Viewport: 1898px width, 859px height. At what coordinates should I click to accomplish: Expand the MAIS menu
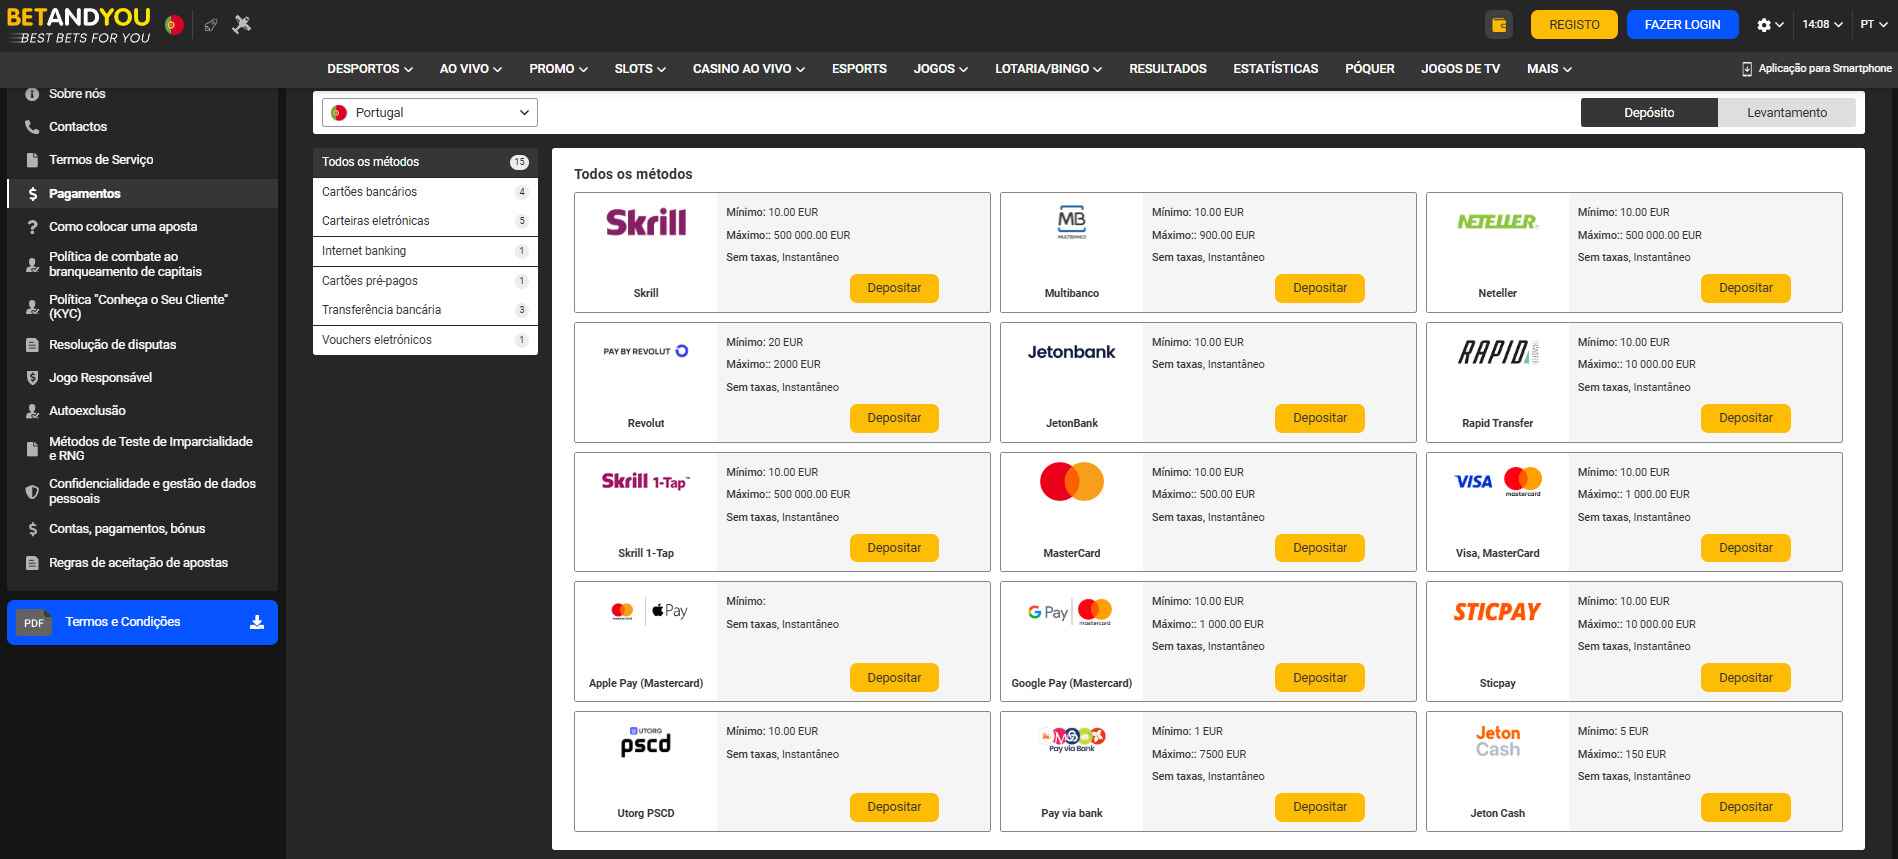pyautogui.click(x=1549, y=69)
